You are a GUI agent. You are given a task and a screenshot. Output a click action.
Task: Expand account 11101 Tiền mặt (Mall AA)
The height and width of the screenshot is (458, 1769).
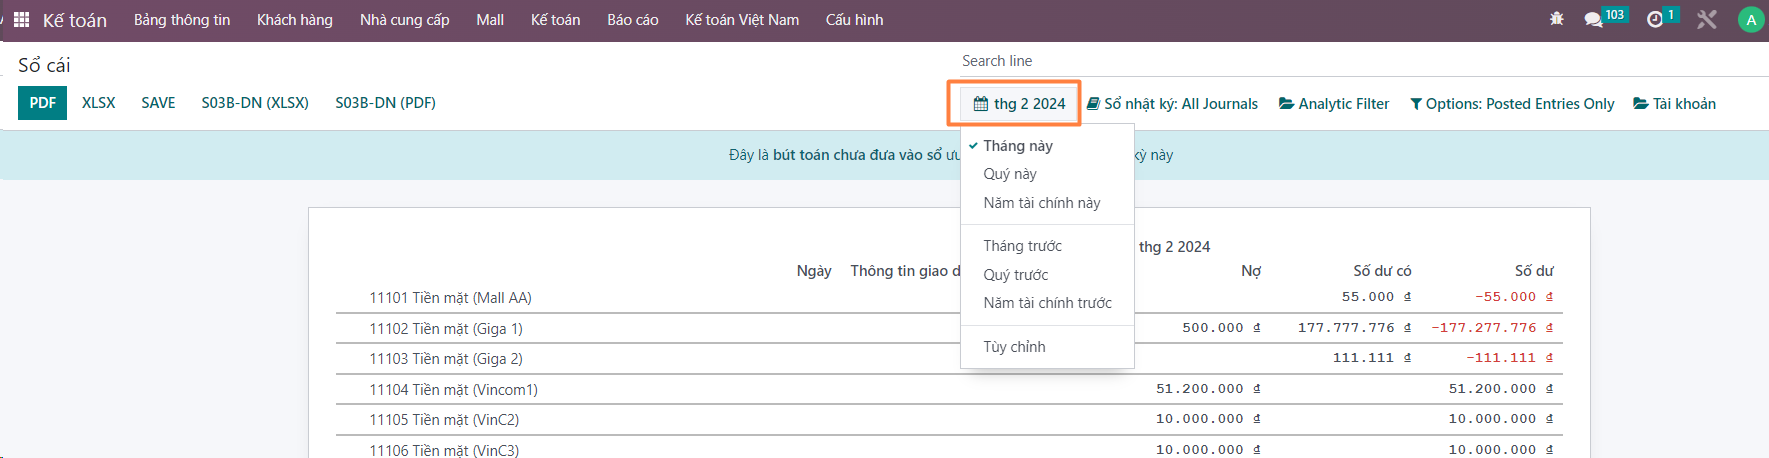click(450, 298)
